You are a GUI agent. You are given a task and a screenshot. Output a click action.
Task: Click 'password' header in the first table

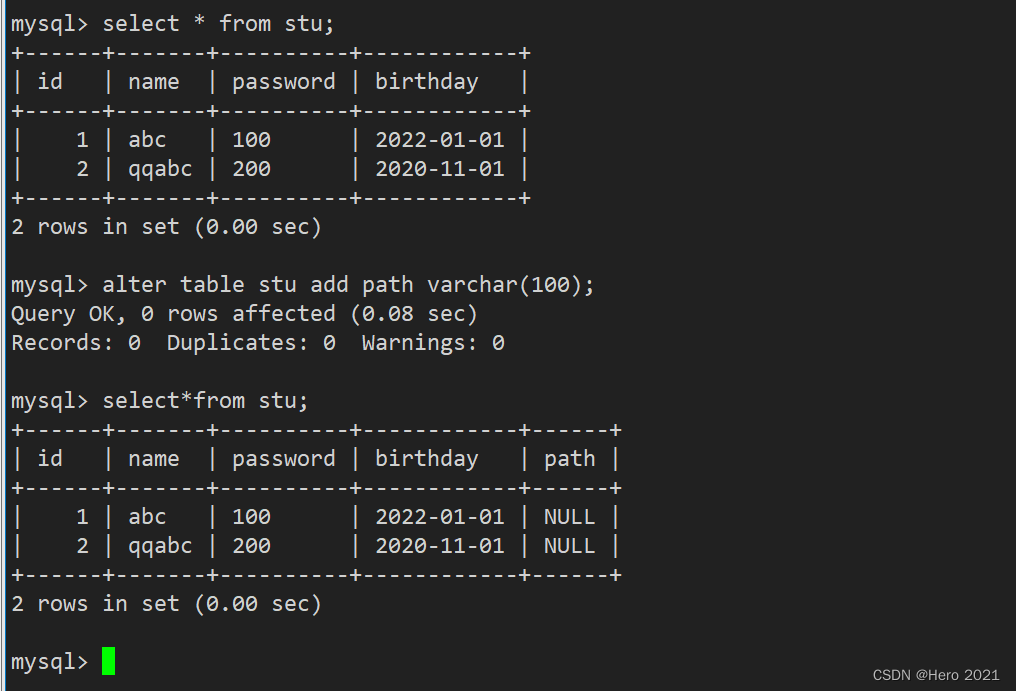(x=284, y=82)
